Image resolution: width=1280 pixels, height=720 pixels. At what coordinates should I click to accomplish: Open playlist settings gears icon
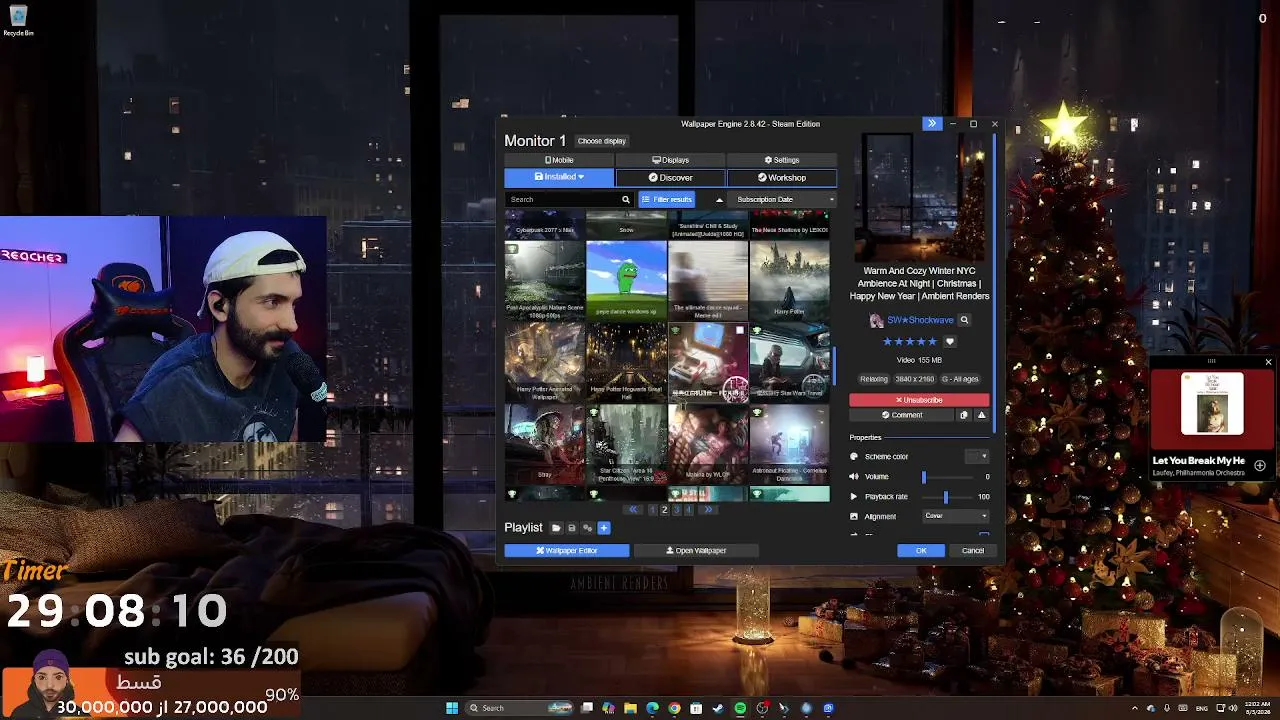(x=588, y=528)
